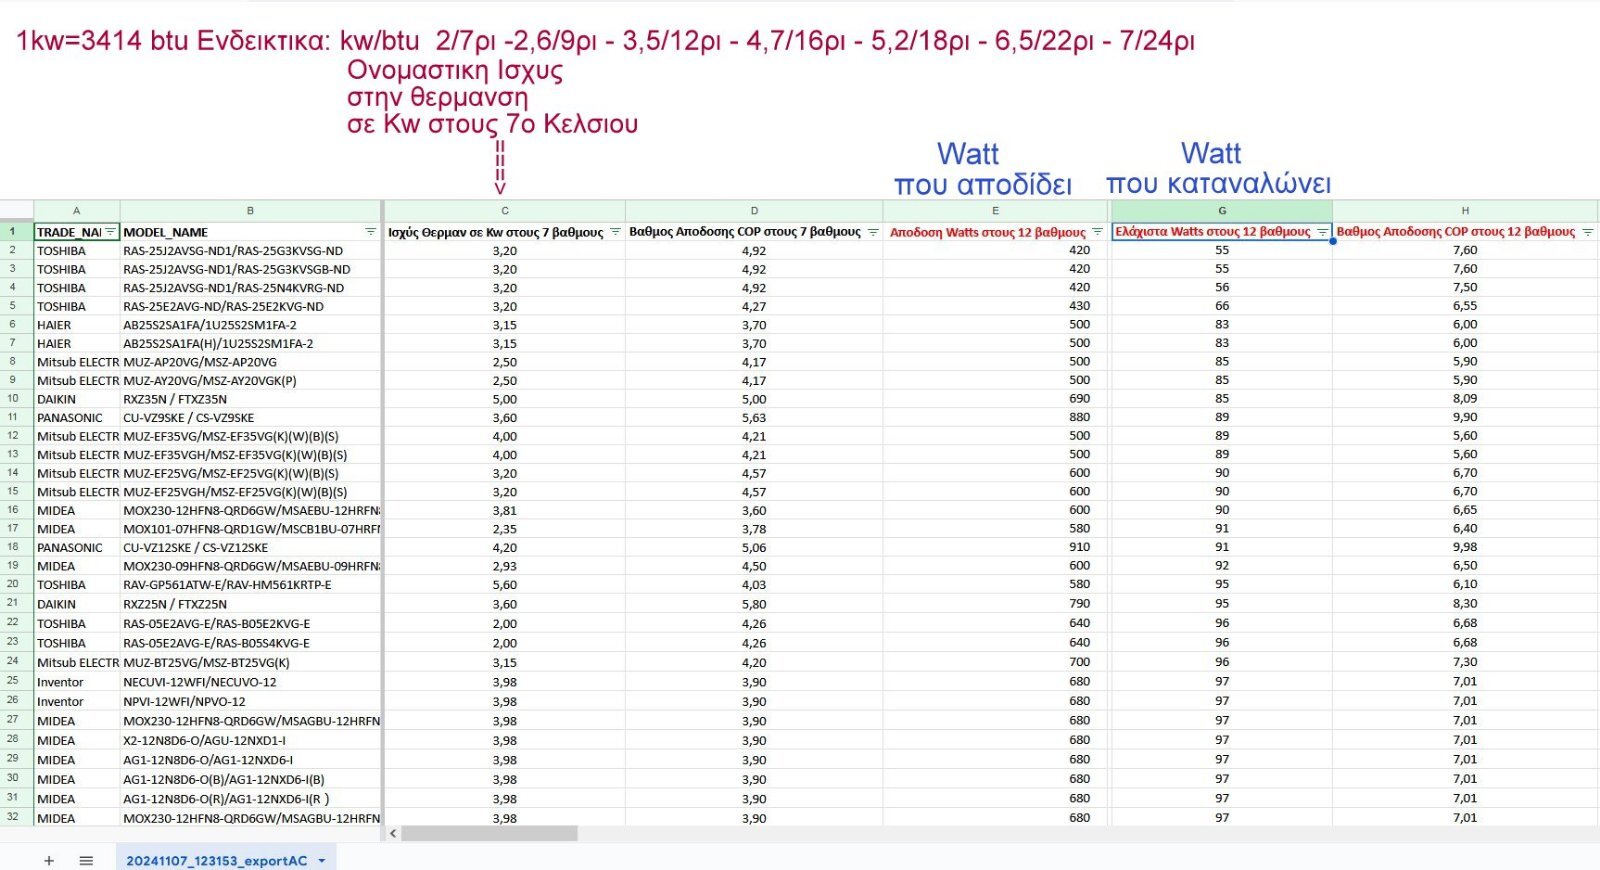Select column B header

(x=250, y=211)
